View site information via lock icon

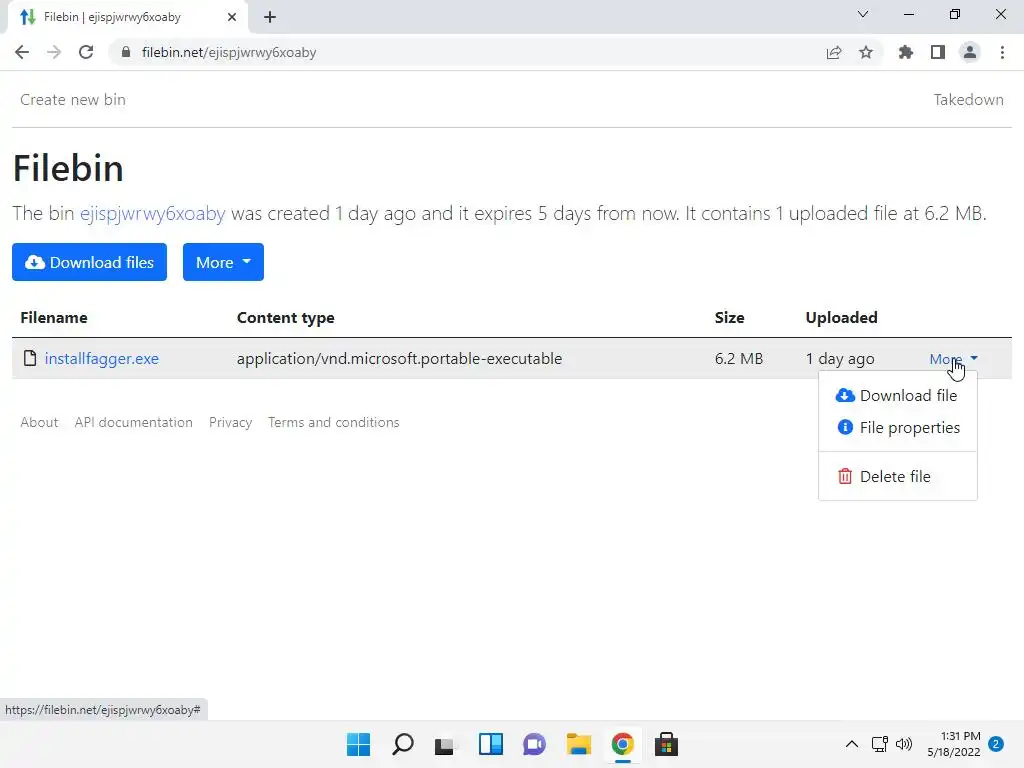[126, 52]
